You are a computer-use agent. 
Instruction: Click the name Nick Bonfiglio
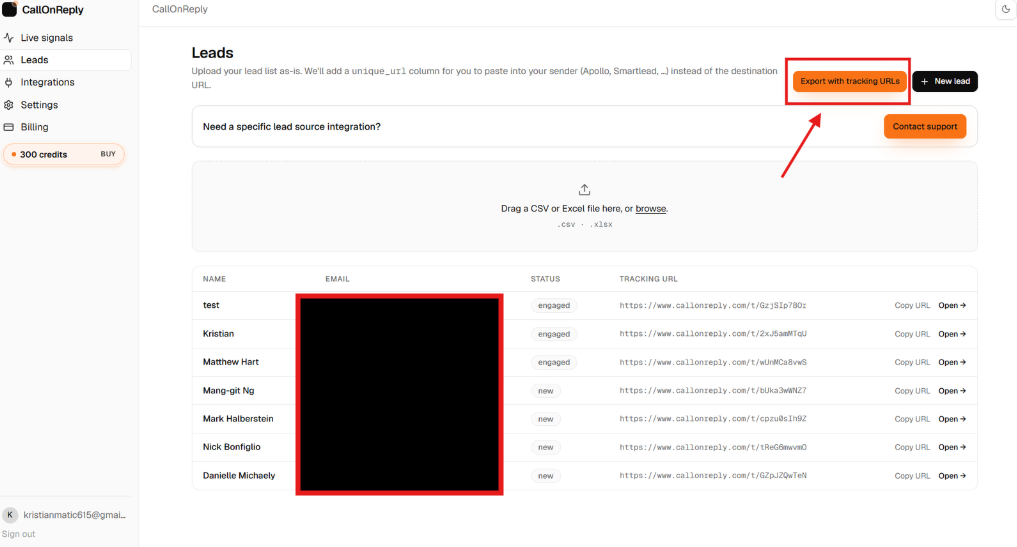click(x=232, y=447)
